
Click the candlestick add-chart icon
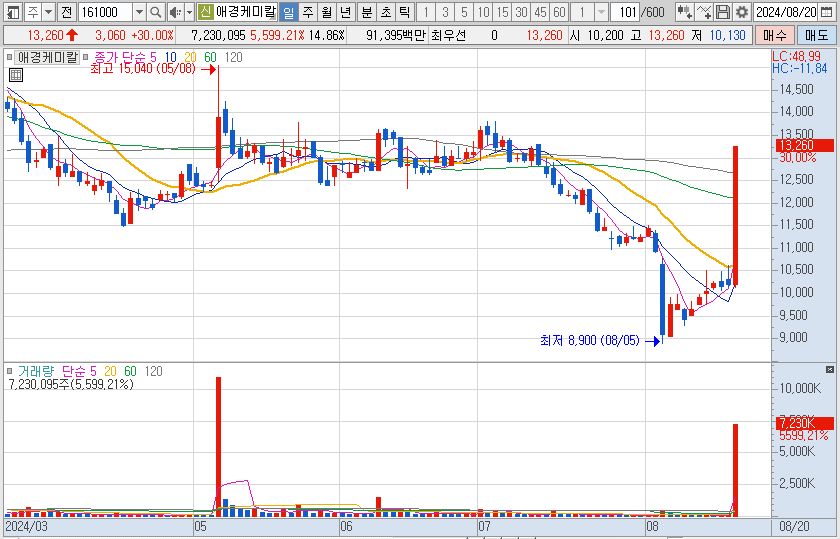684,12
